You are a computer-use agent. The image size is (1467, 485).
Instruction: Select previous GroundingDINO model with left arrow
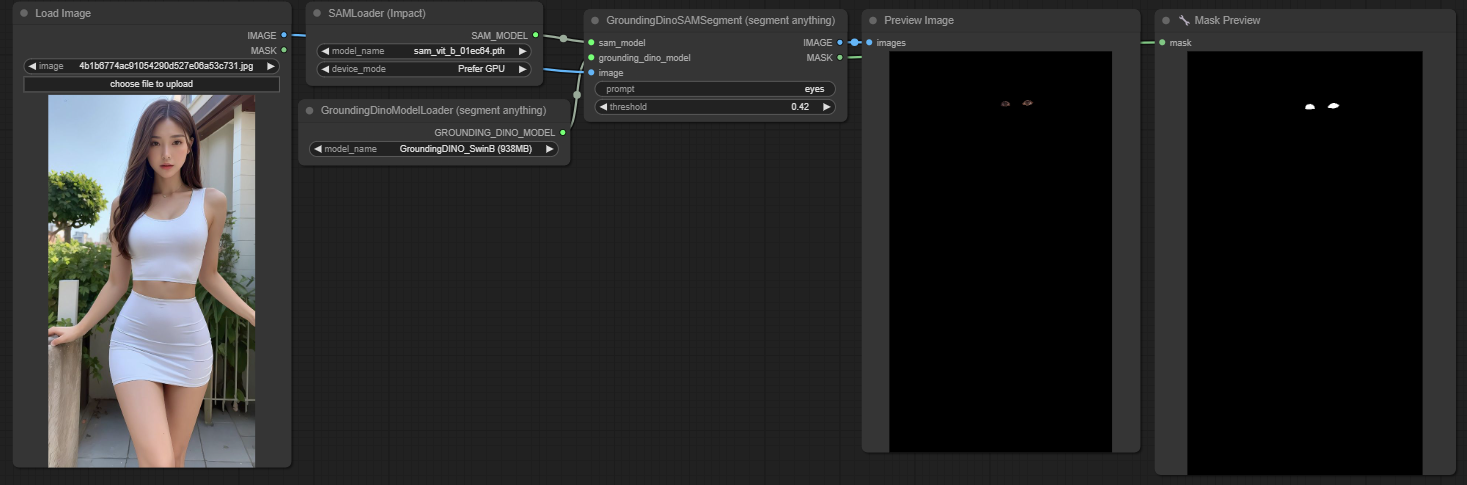tap(318, 149)
